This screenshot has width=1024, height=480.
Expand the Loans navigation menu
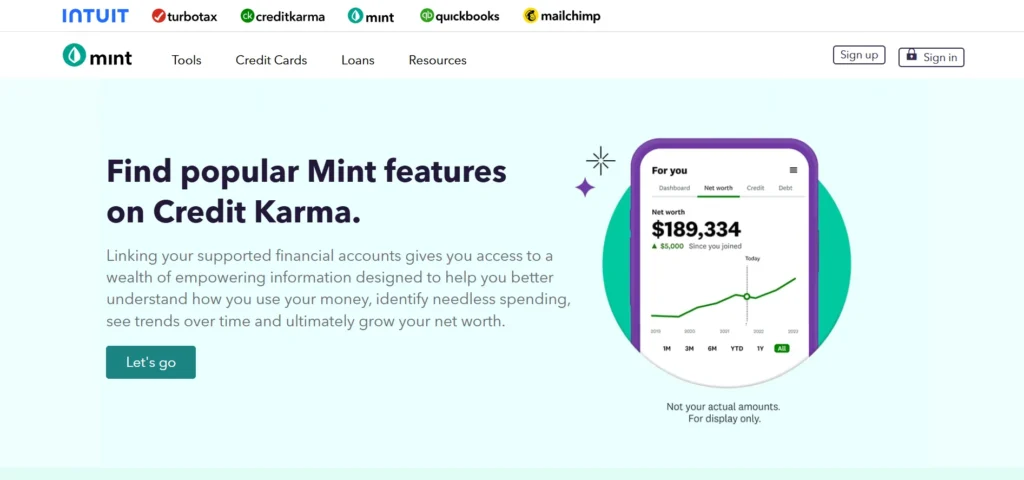pos(357,60)
